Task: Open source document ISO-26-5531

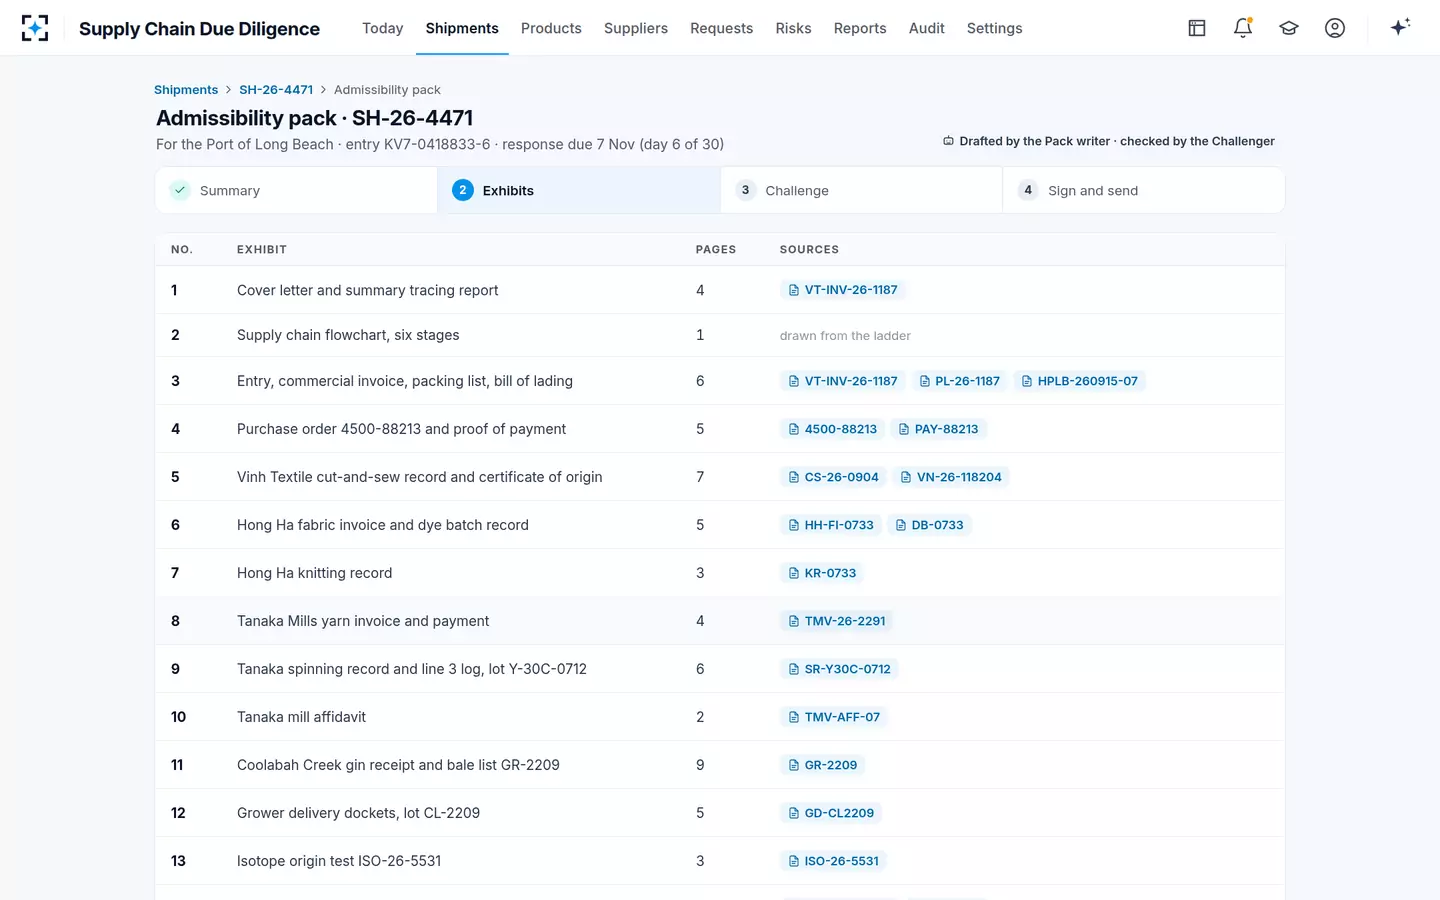Action: point(833,861)
